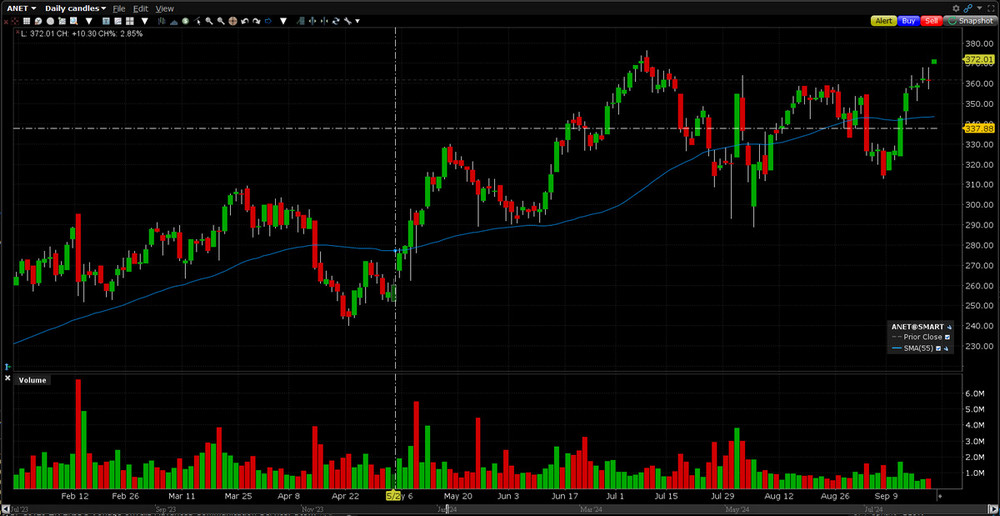Toggle the Prior Close checkbox
The height and width of the screenshot is (516, 1000).
pos(948,337)
